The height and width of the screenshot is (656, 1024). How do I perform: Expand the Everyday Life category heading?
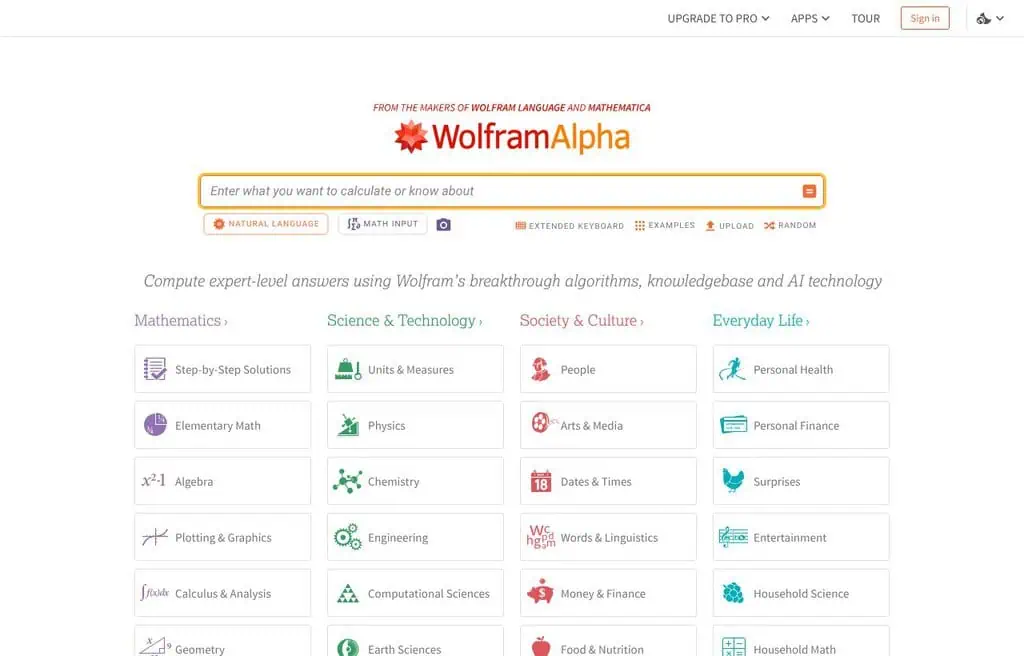coord(761,321)
